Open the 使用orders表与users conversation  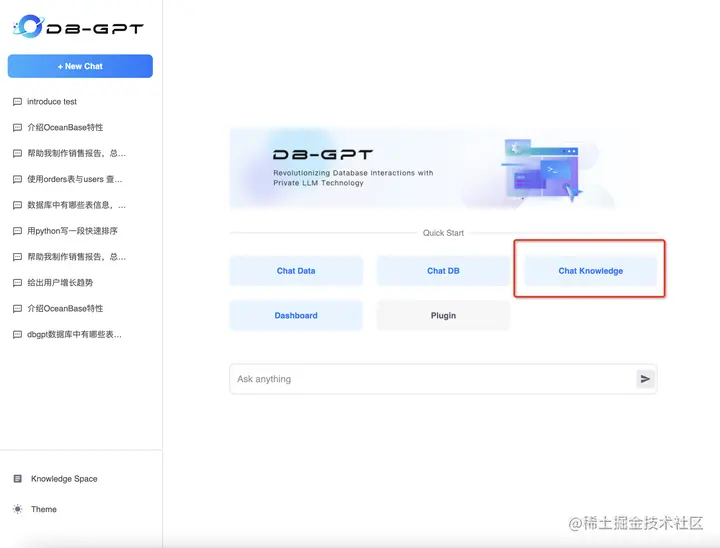pyautogui.click(x=75, y=179)
